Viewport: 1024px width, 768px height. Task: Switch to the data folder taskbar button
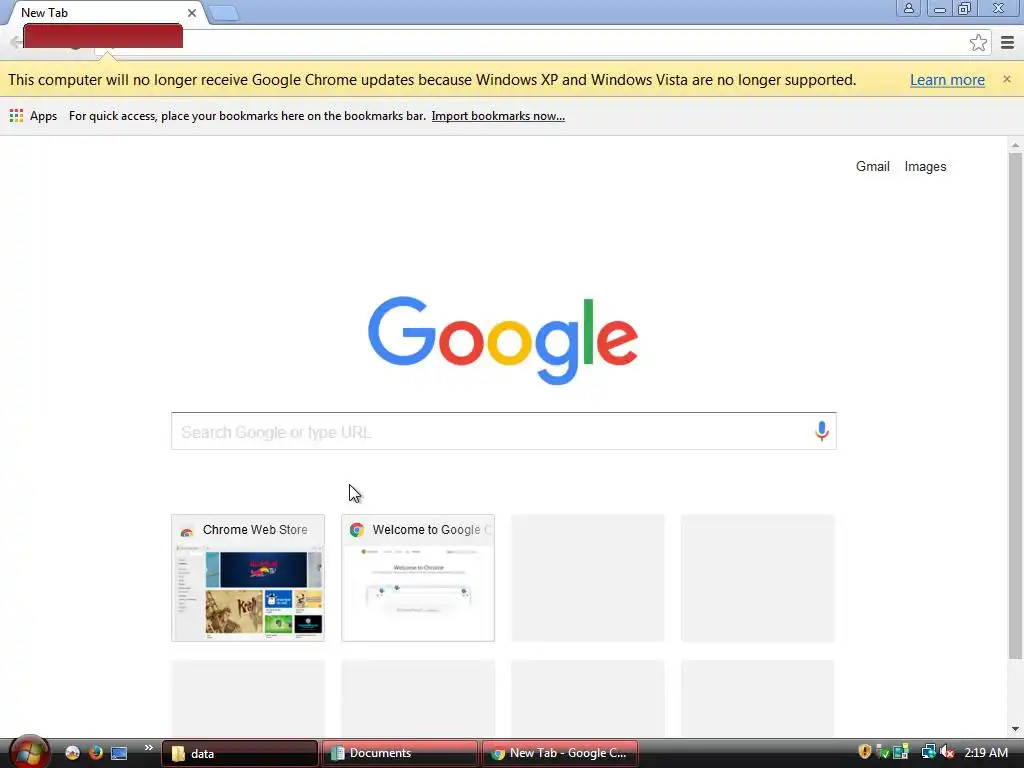click(240, 753)
